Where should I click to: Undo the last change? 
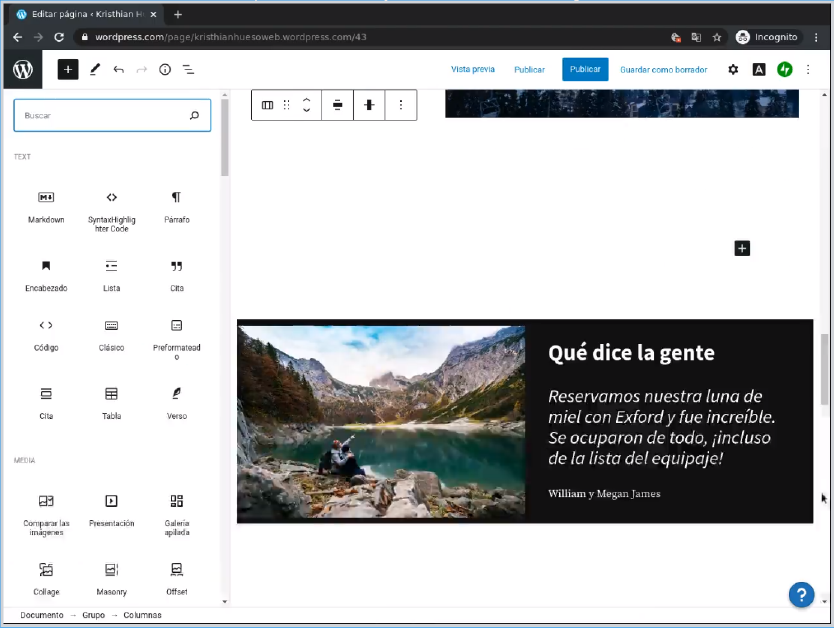(119, 69)
